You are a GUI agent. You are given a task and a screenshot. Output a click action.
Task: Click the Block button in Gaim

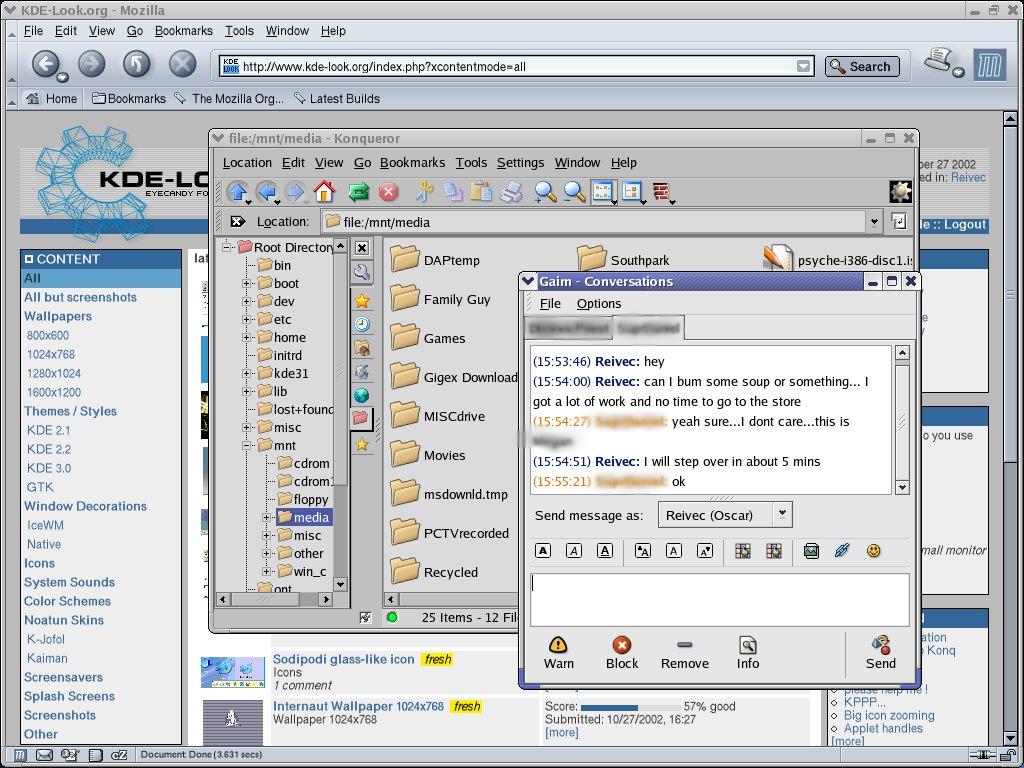pos(622,652)
